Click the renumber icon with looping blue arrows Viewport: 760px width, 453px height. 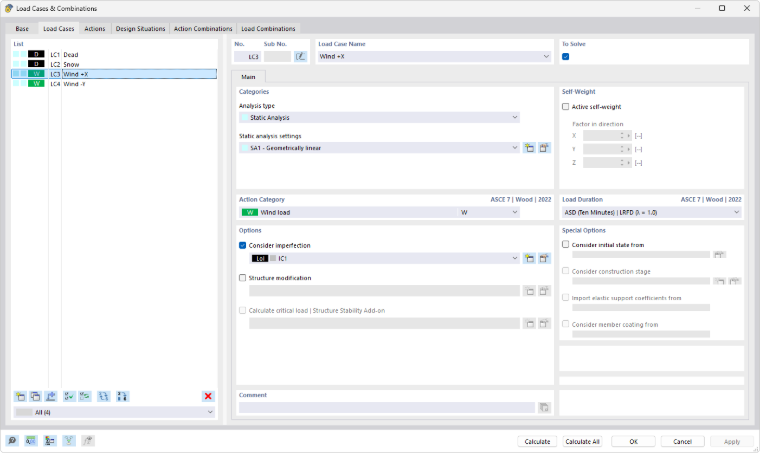tap(103, 396)
